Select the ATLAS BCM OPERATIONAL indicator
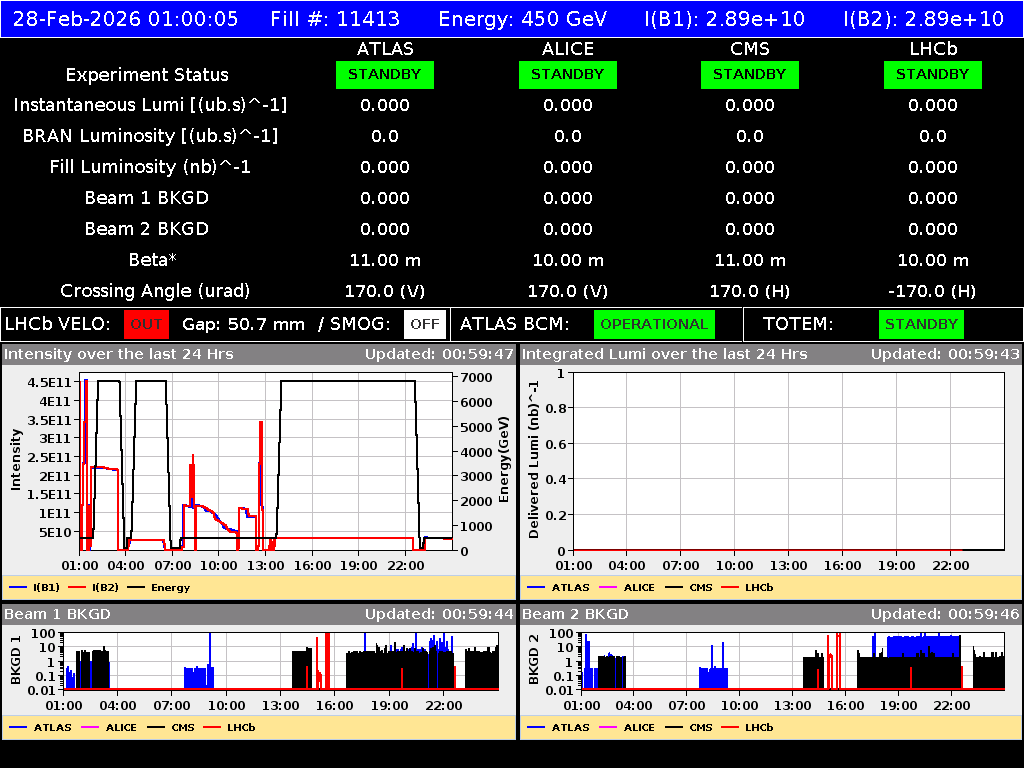The width and height of the screenshot is (1024, 768). click(654, 324)
